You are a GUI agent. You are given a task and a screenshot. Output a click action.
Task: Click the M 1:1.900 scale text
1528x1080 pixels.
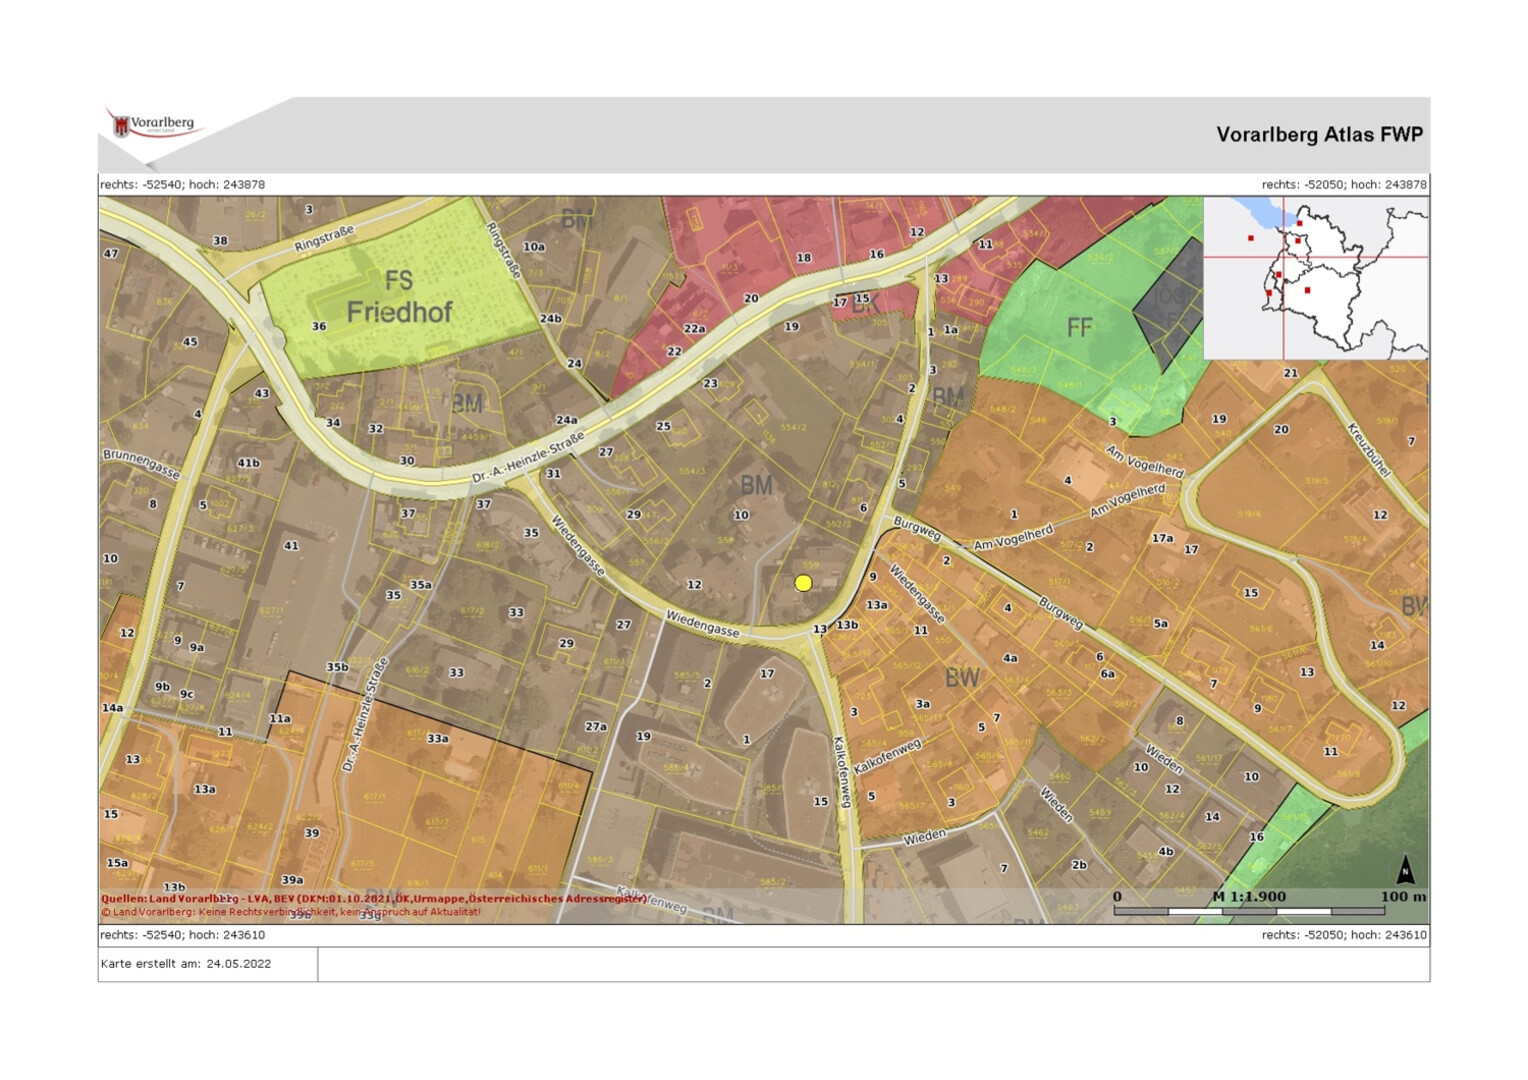(x=1249, y=896)
